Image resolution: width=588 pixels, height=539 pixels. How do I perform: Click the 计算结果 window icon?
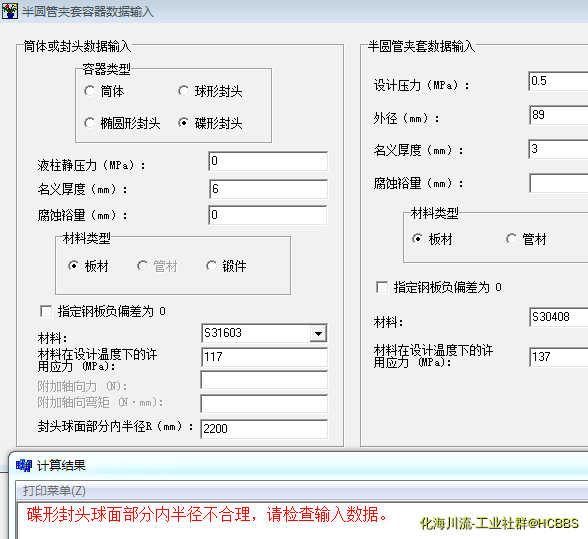click(24, 465)
